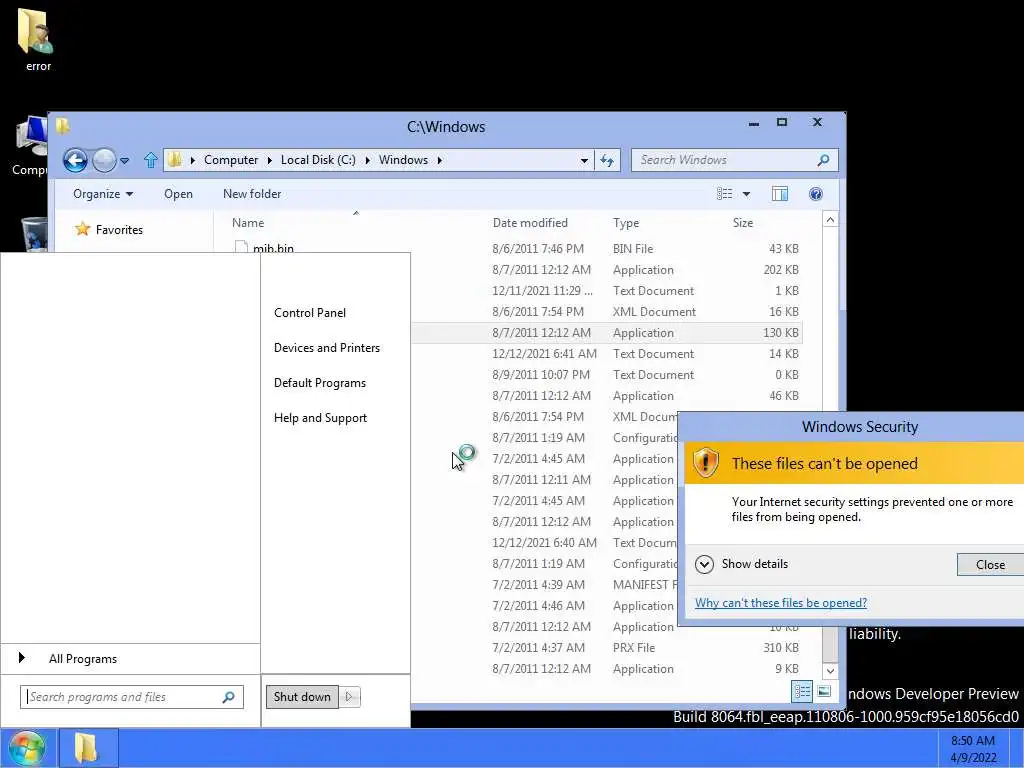Click Computer in the breadcrumb
This screenshot has width=1024, height=768.
click(x=231, y=160)
